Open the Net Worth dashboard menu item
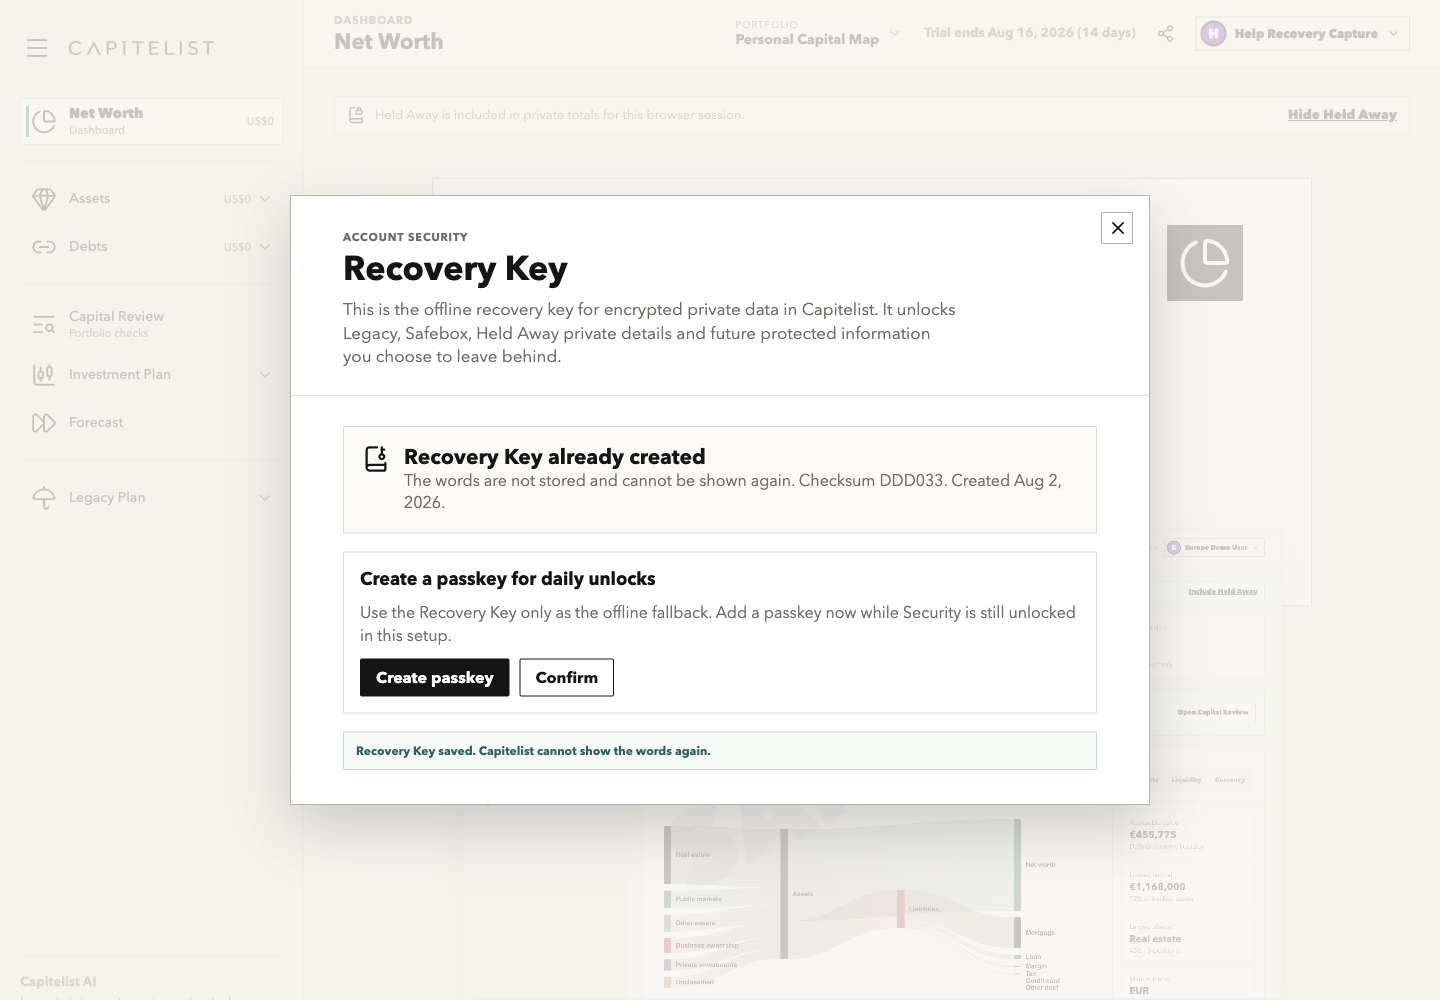This screenshot has width=1440, height=1000. click(151, 121)
